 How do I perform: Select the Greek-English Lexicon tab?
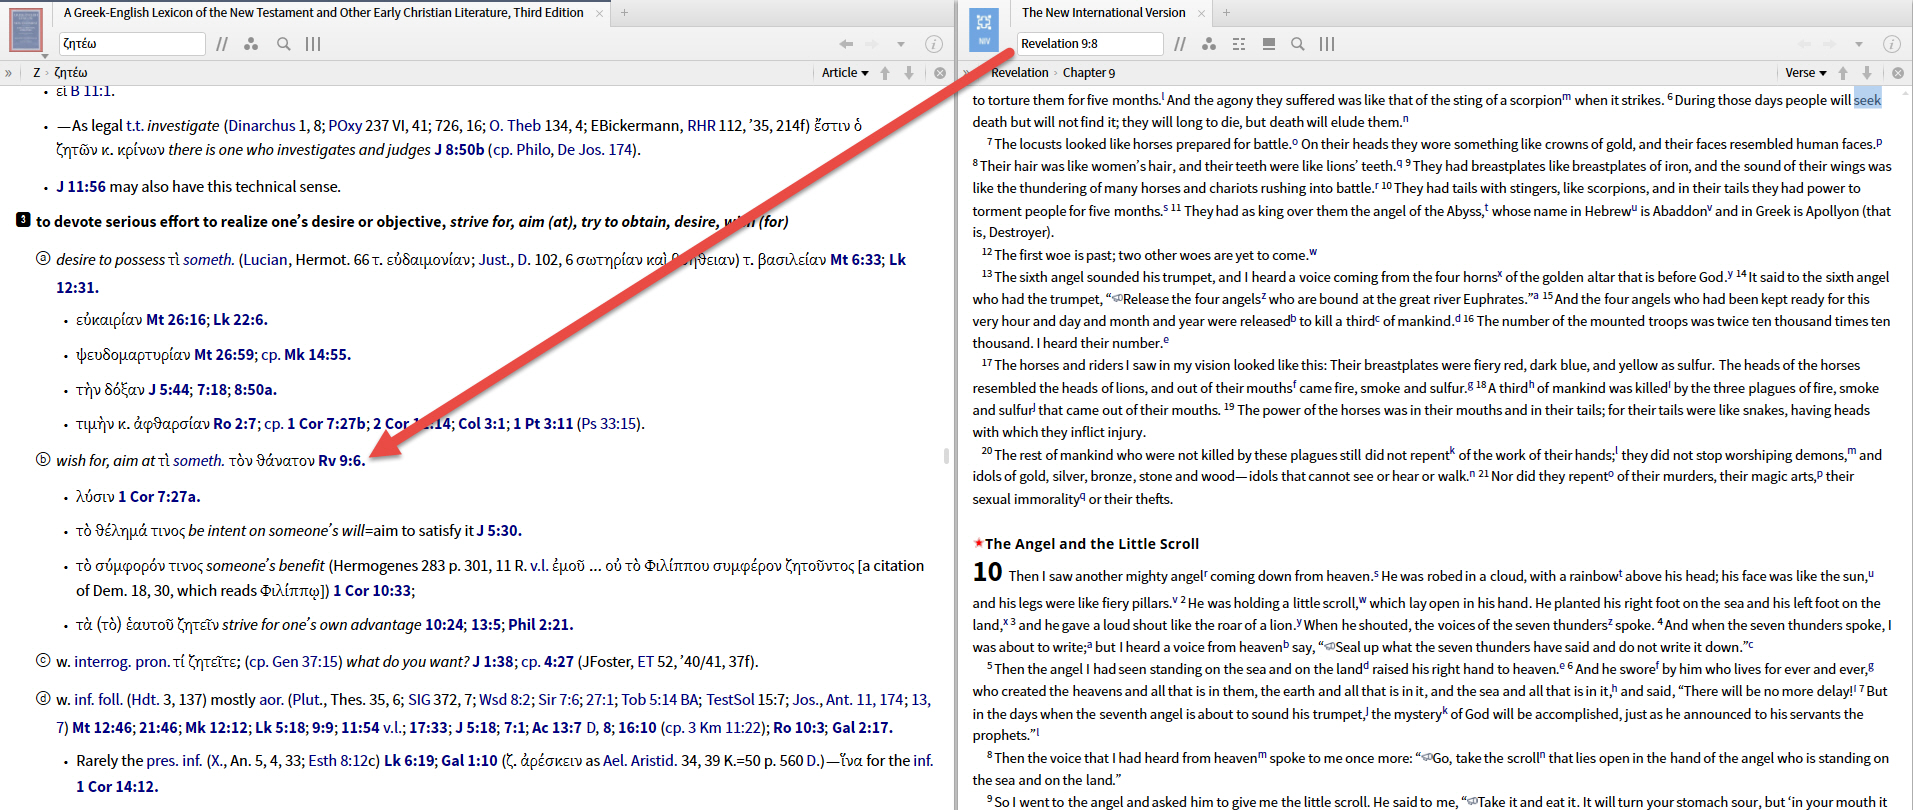323,13
